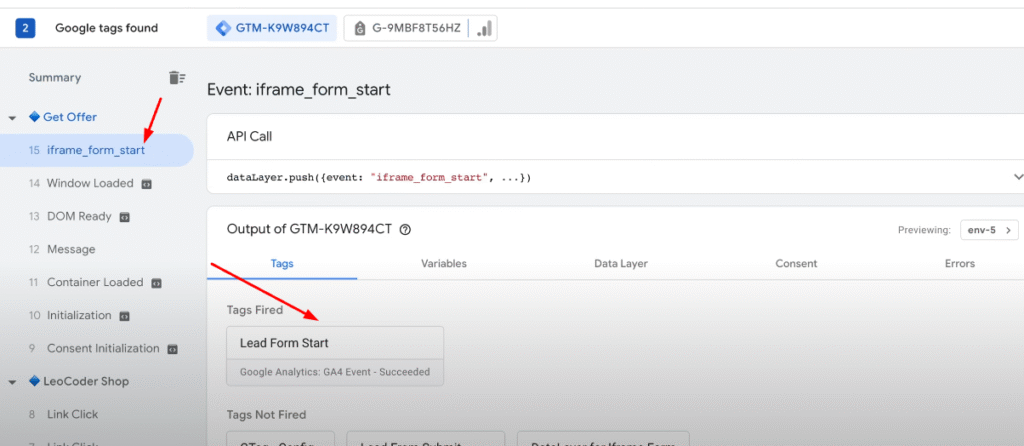Click the blue tags found count badge
This screenshot has width=1024, height=446.
coord(25,28)
